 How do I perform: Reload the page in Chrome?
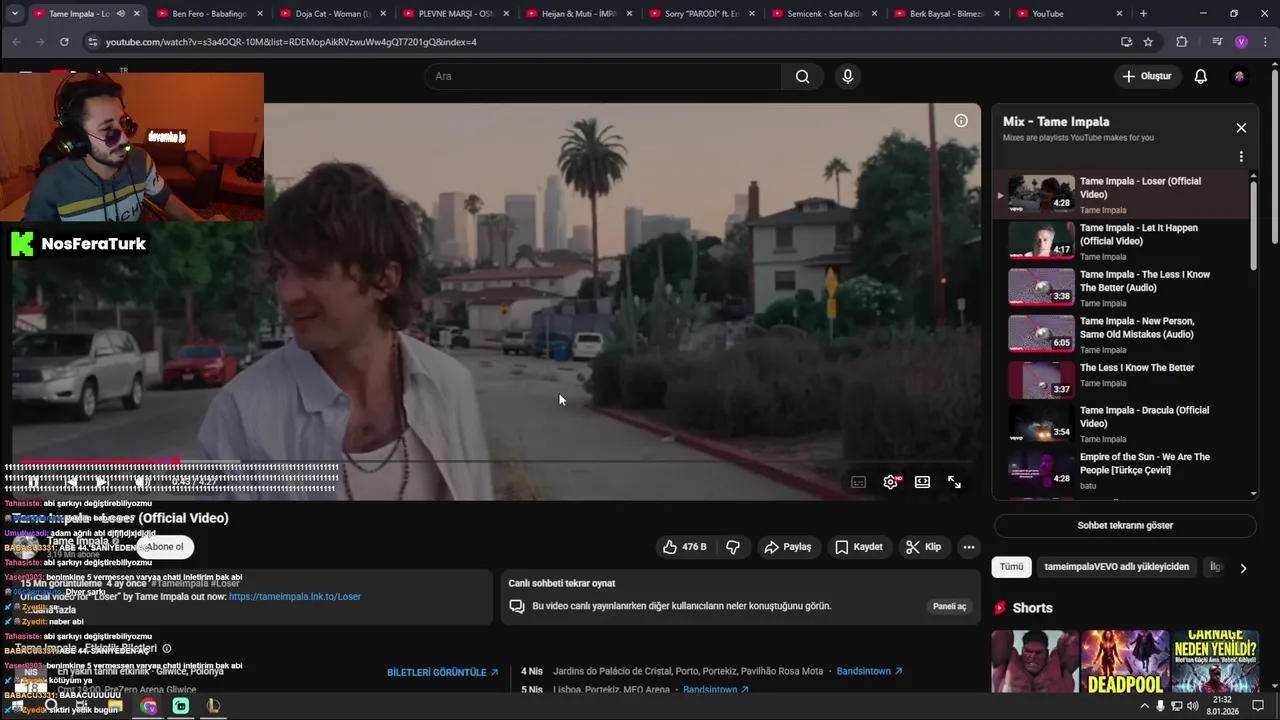coord(64,42)
